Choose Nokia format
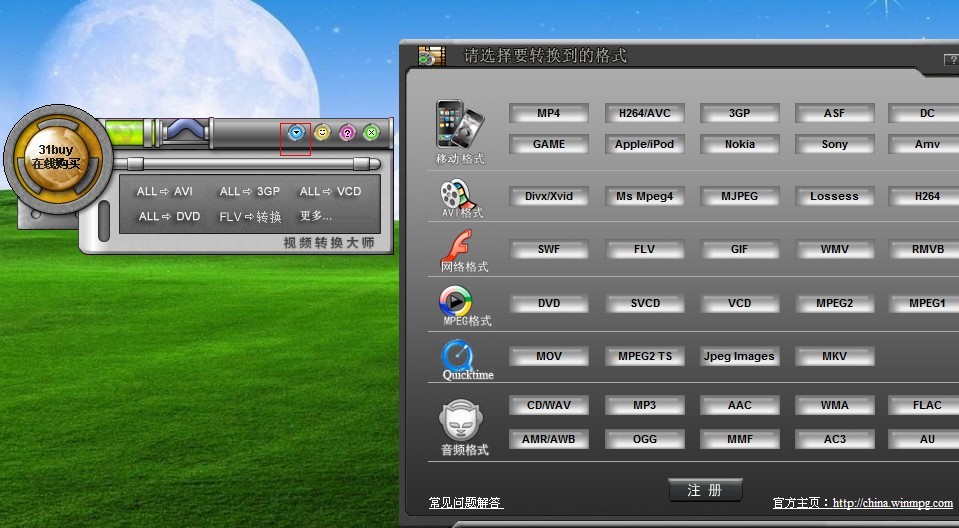959x528 pixels. 739,144
